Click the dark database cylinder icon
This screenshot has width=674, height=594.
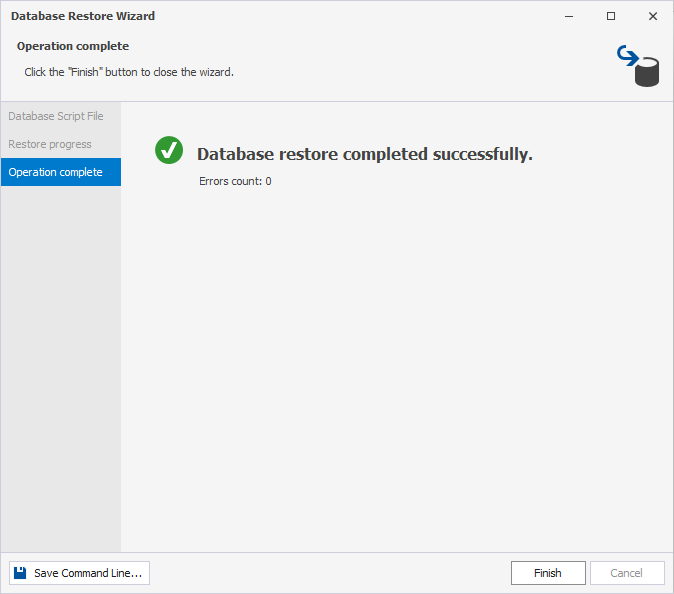(x=647, y=72)
